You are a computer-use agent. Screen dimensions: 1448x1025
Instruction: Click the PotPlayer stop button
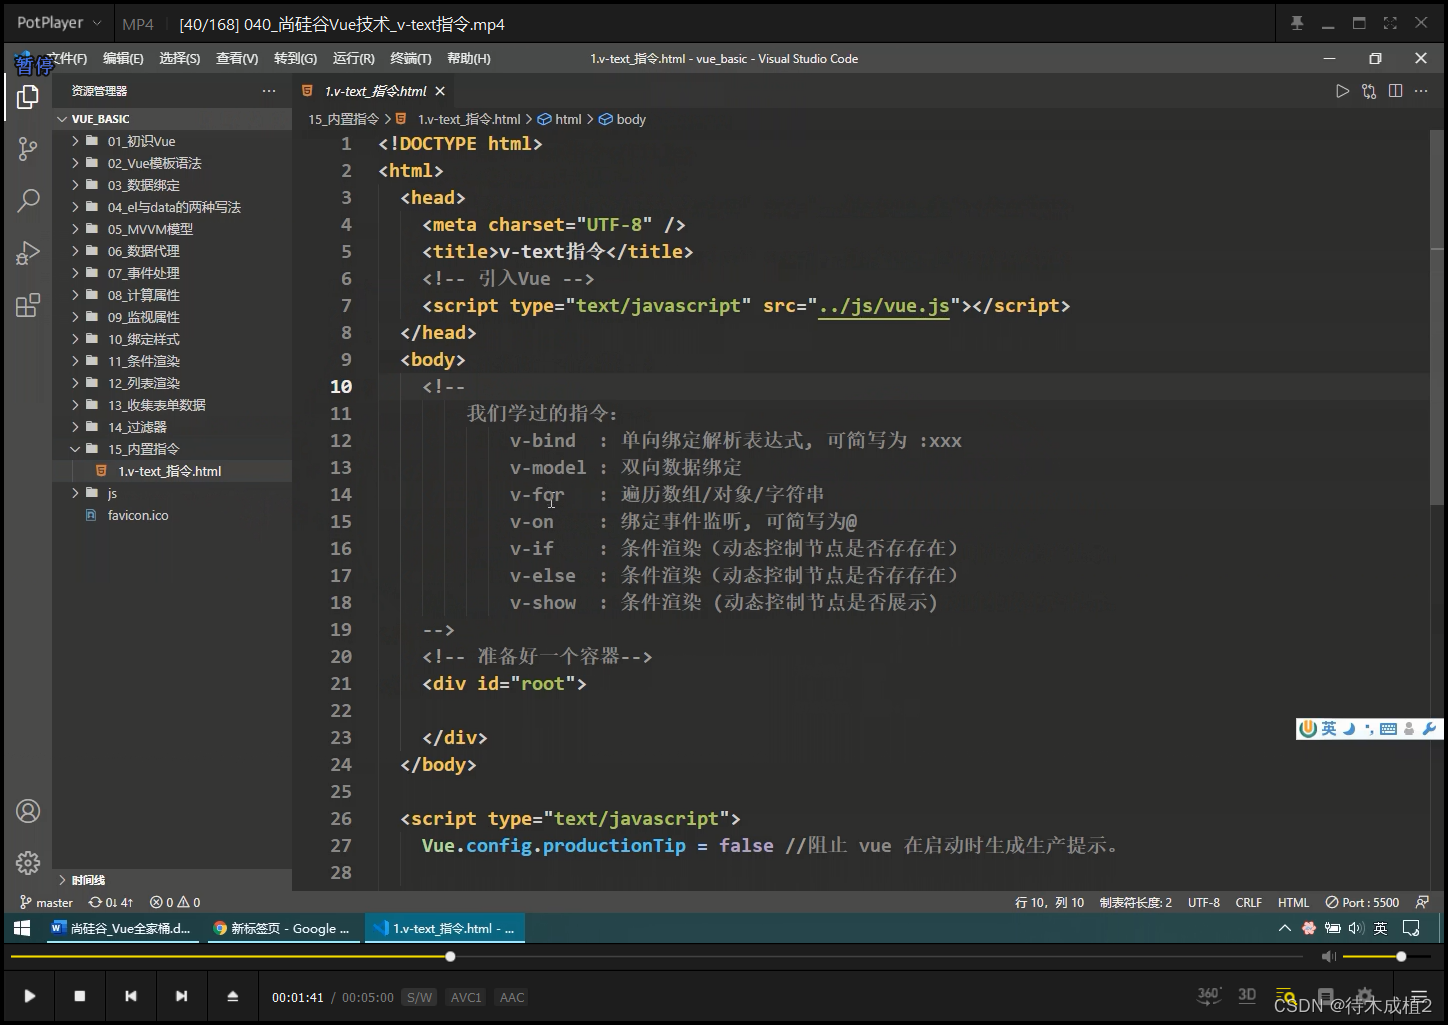[80, 996]
